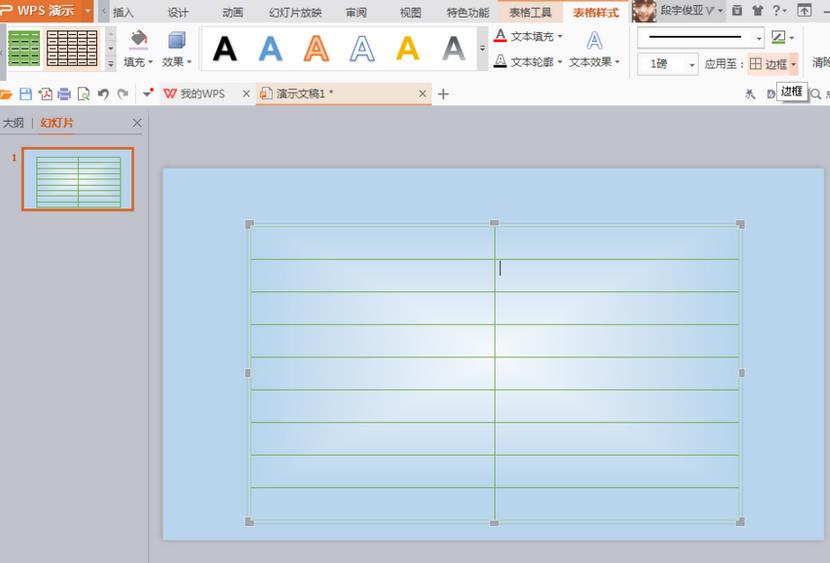The width and height of the screenshot is (830, 563).
Task: Close the 演示文稿1 tab
Action: tap(422, 94)
